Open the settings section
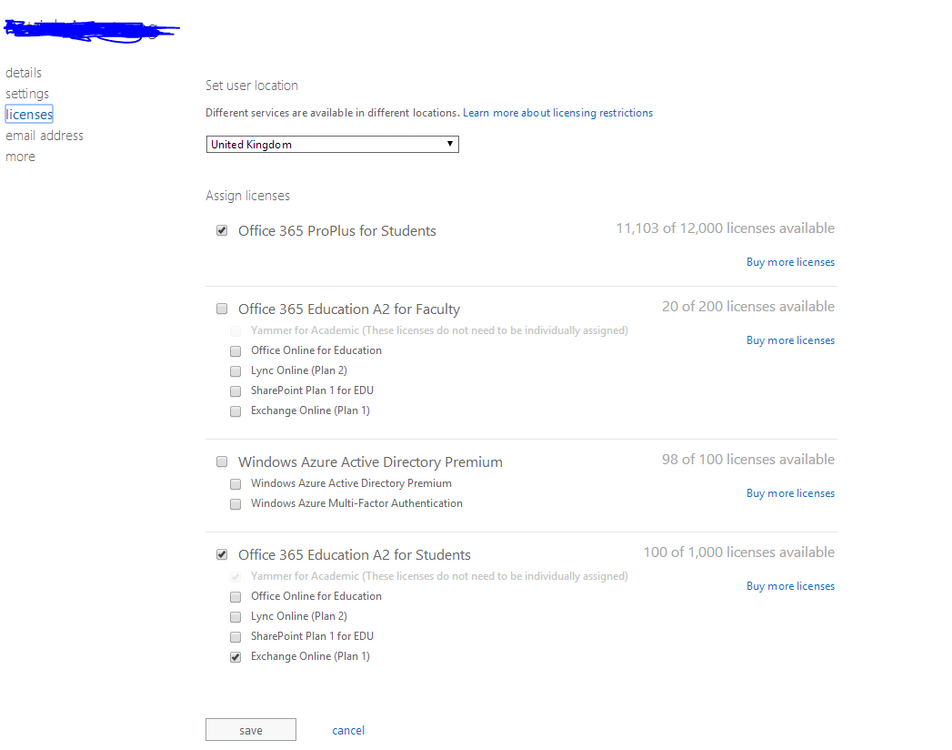The image size is (952, 750). pos(27,94)
